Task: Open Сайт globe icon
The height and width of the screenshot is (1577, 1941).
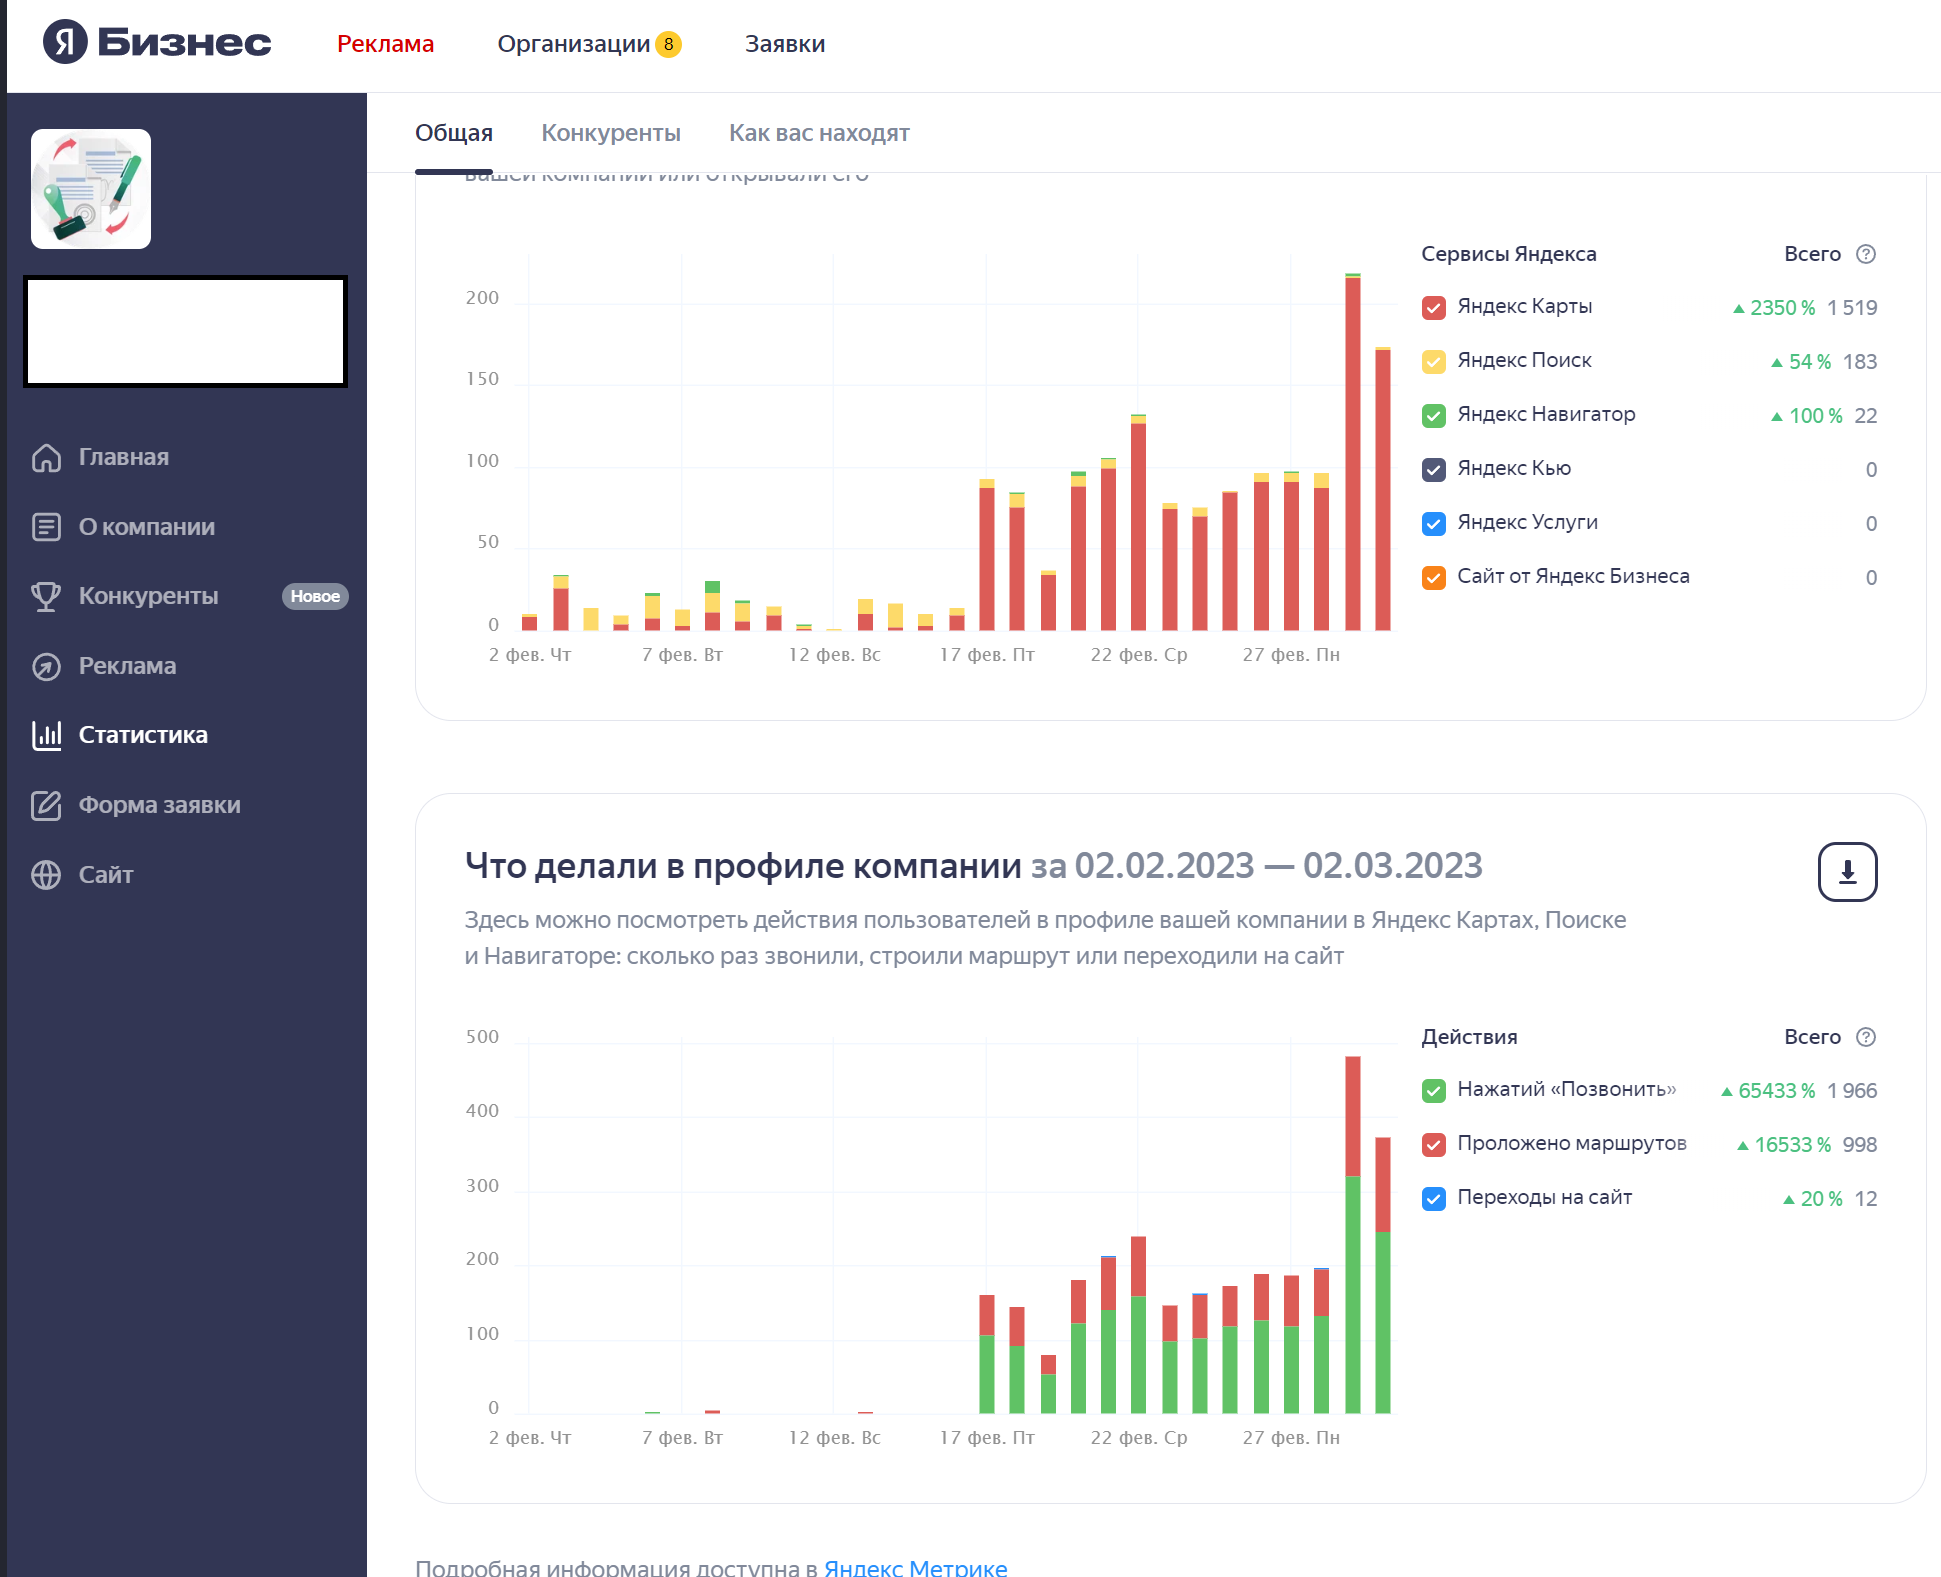Action: 46,875
